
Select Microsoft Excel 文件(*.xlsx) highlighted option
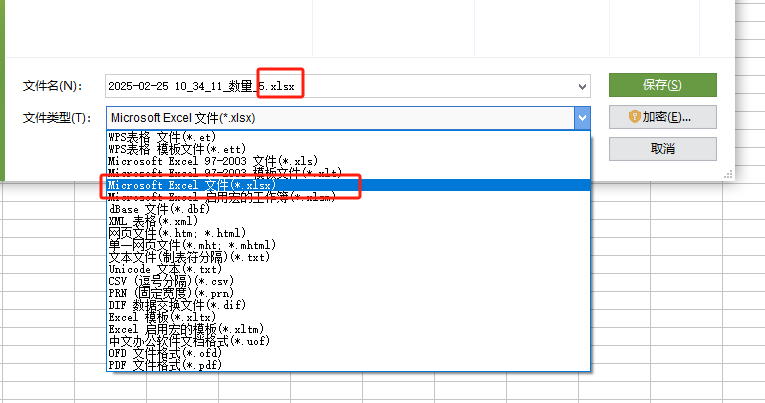pos(348,185)
